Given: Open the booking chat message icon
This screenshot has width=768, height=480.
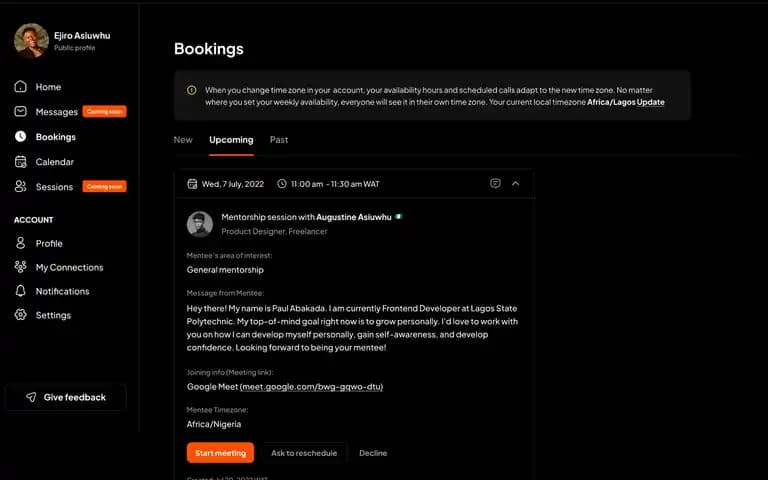Looking at the screenshot, I should click(x=495, y=184).
